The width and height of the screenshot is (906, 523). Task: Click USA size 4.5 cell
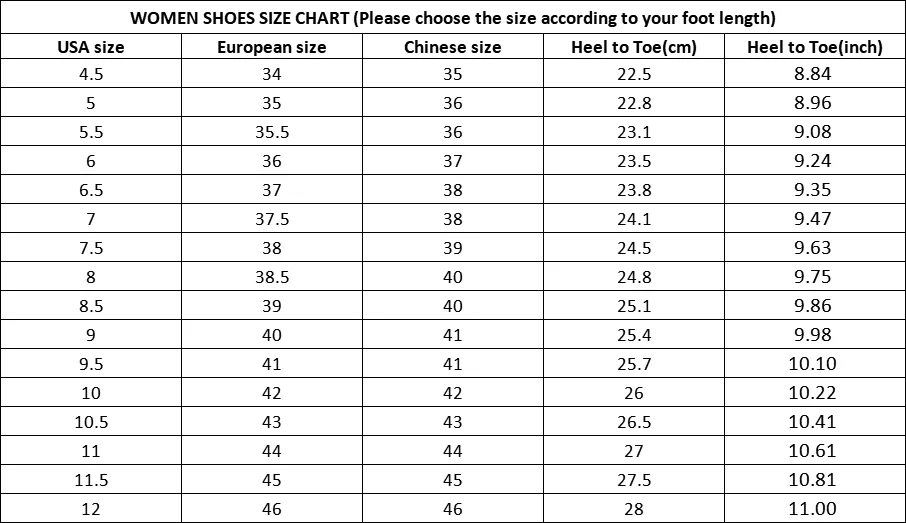[x=91, y=73]
